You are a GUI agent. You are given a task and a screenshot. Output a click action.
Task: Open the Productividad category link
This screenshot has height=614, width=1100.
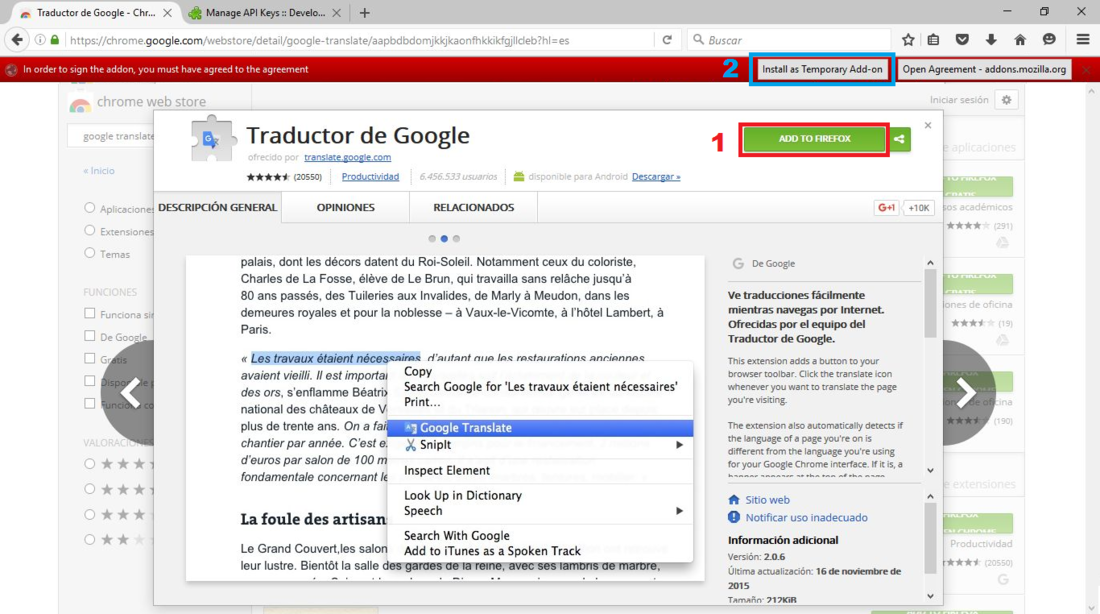pos(370,177)
